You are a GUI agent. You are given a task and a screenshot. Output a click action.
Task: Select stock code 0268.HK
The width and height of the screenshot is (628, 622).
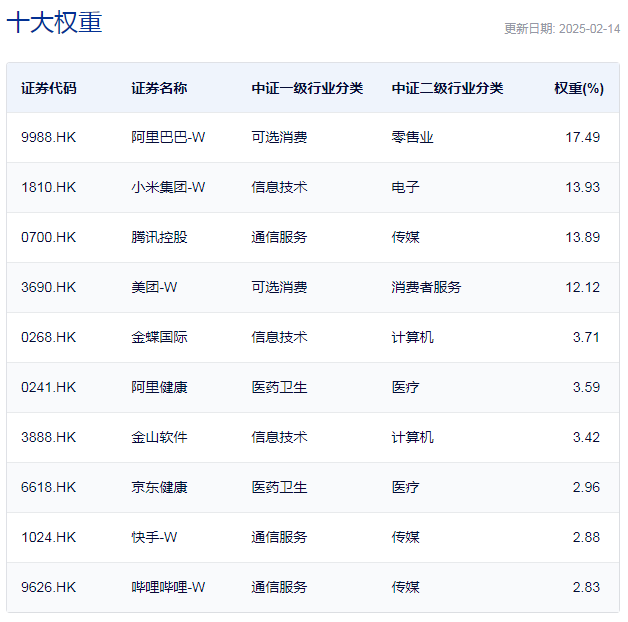pos(48,337)
